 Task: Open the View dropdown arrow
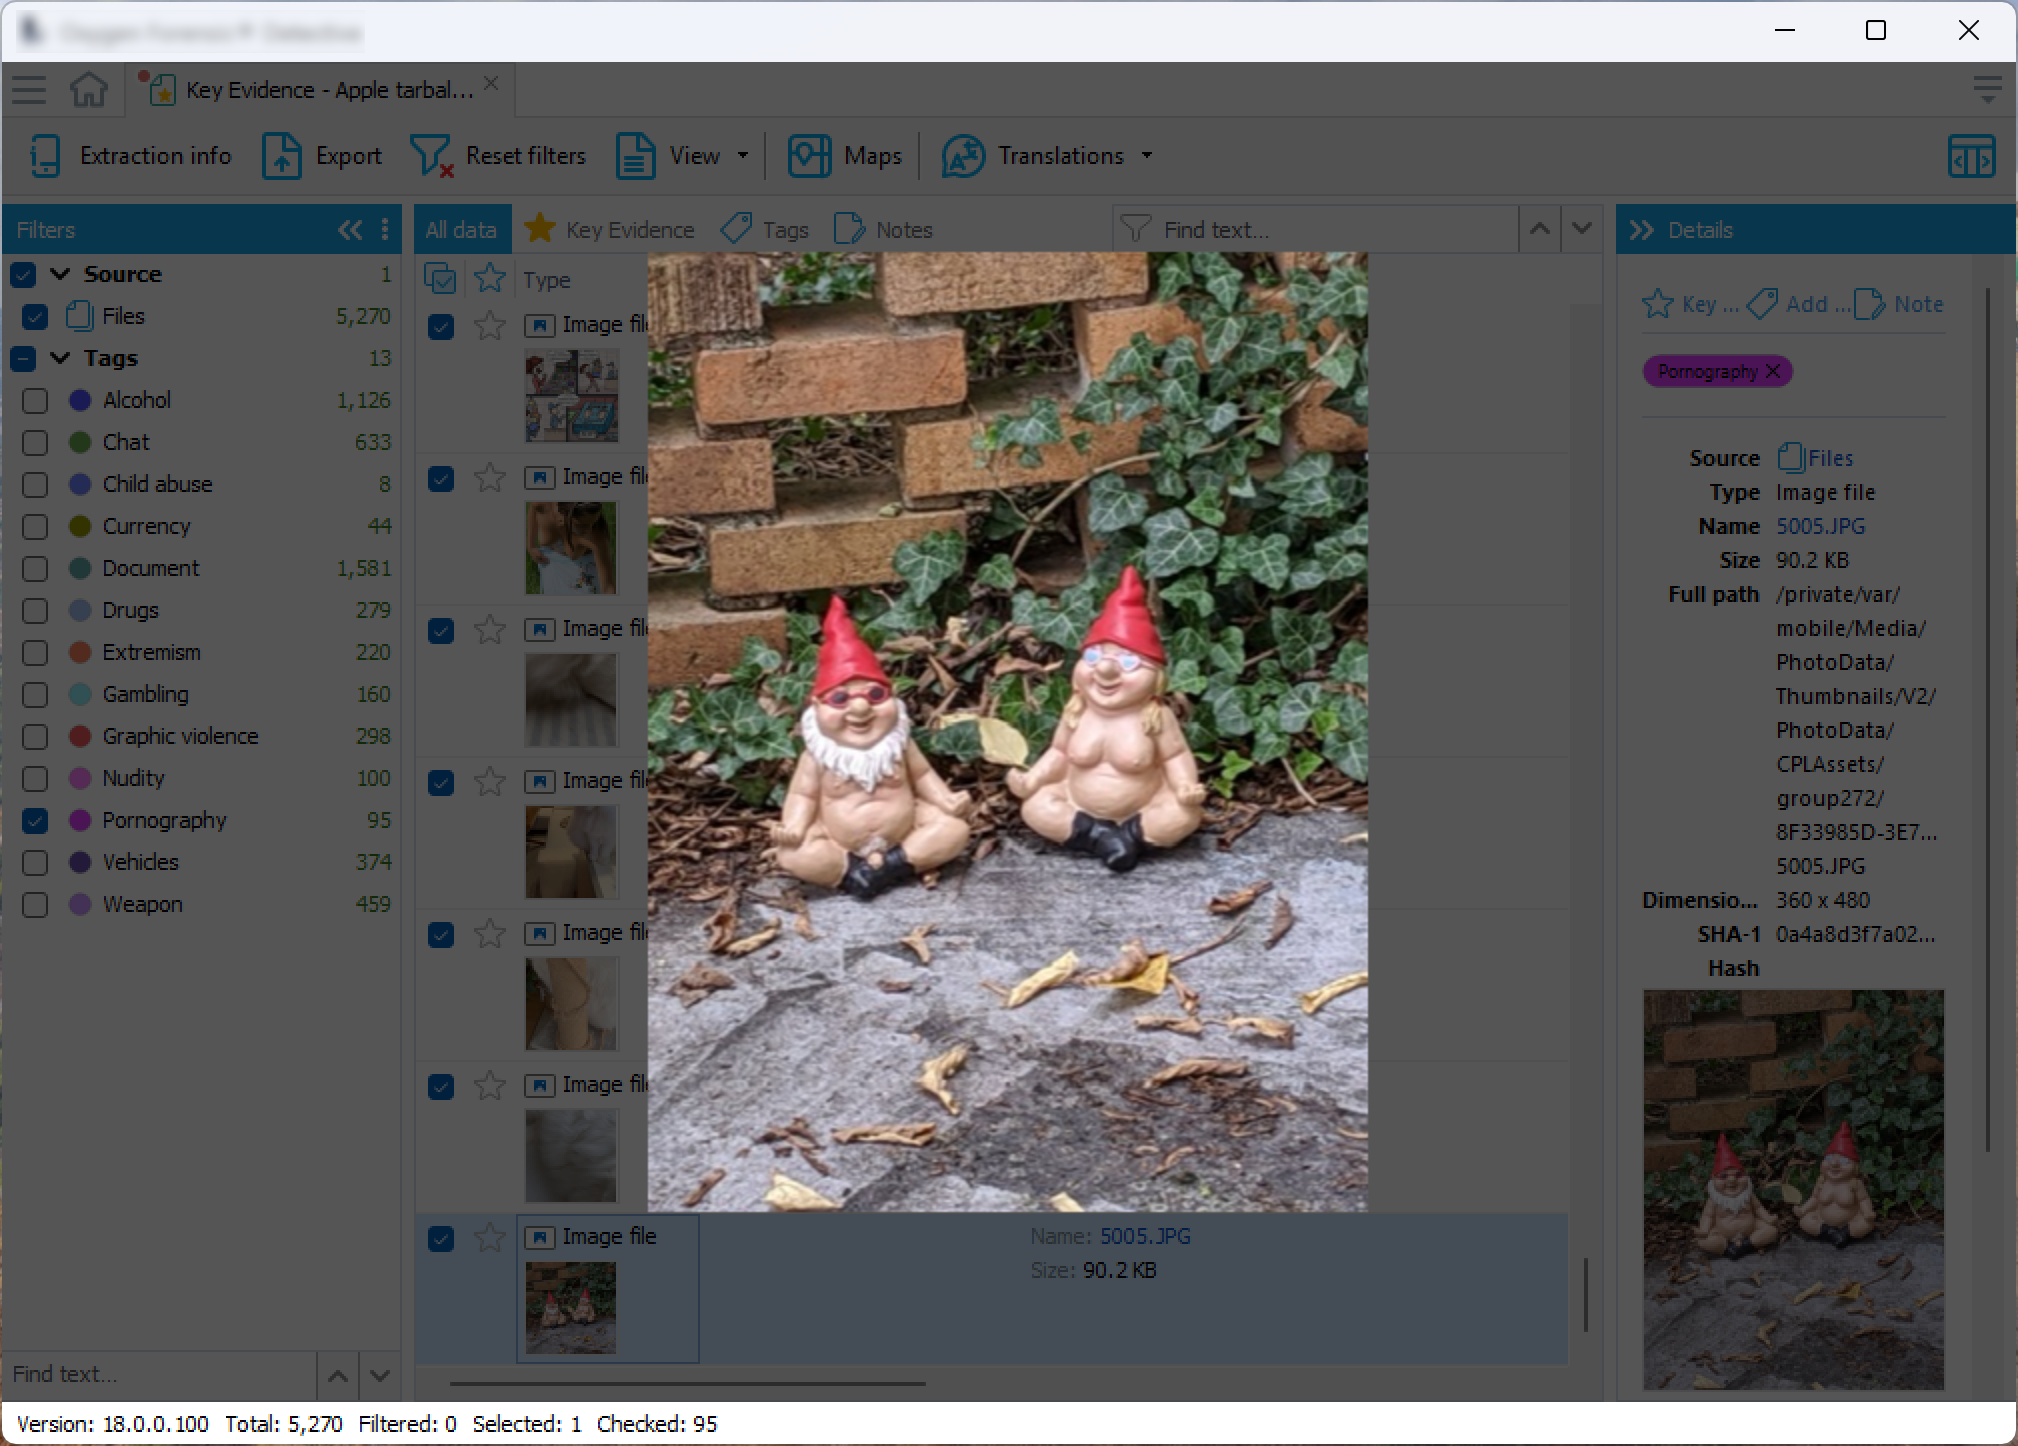point(743,156)
